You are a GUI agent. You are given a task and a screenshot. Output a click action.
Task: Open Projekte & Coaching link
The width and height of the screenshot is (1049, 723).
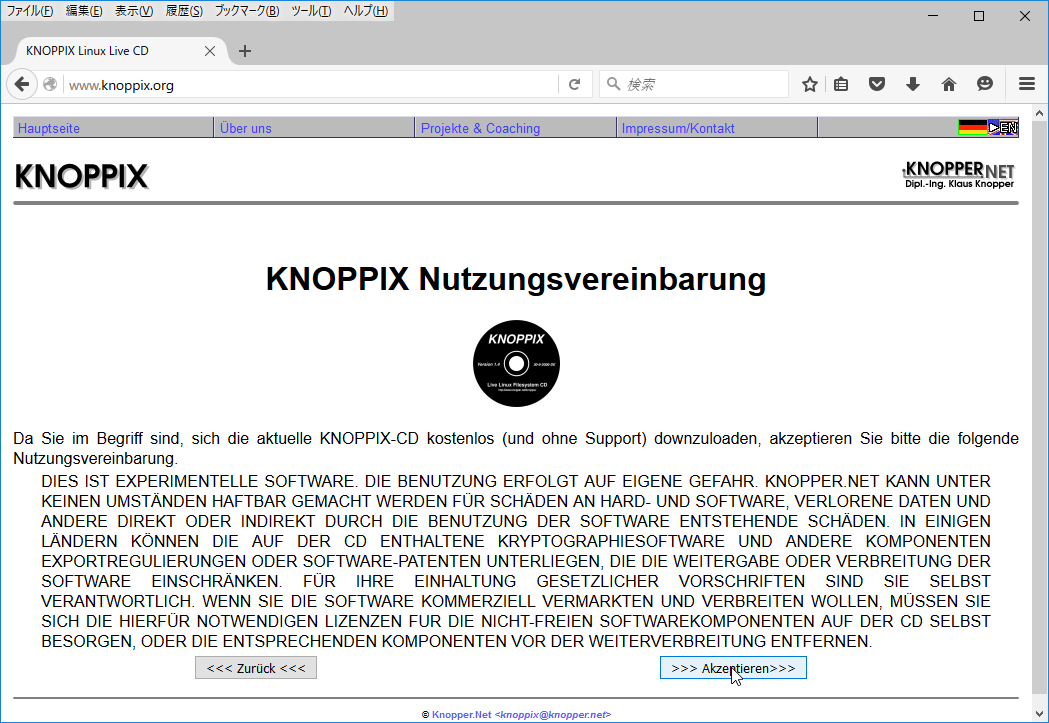coord(480,128)
